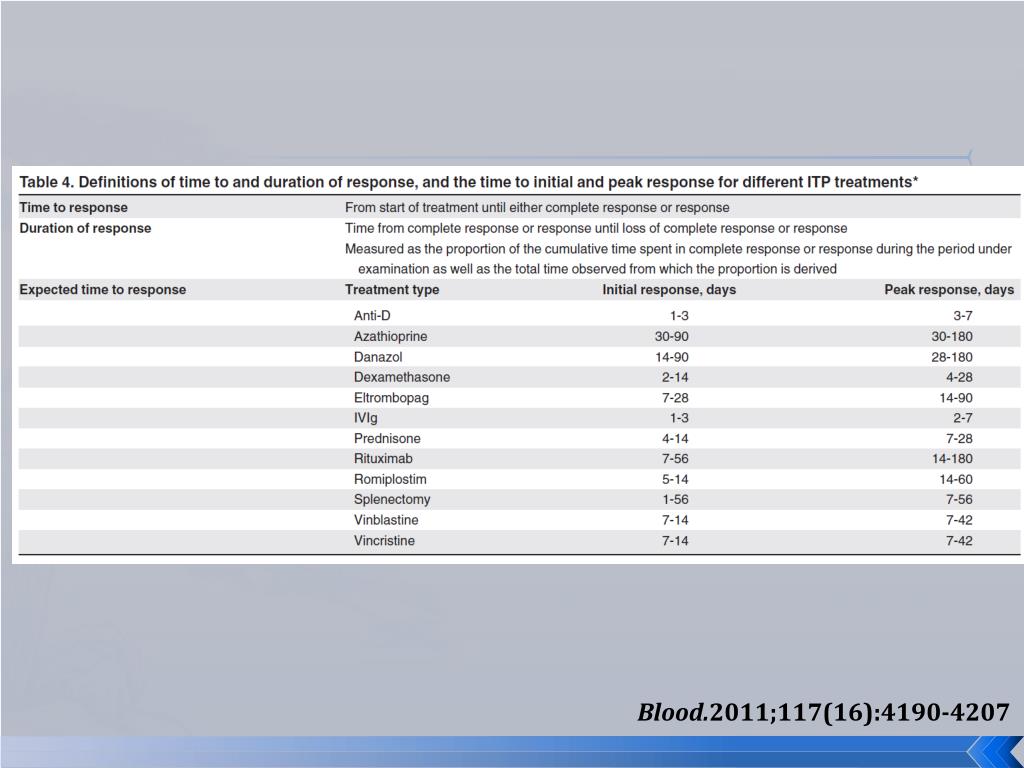The width and height of the screenshot is (1024, 768).
Task: Click Azathioprine initial response value 30-90
Action: point(671,336)
